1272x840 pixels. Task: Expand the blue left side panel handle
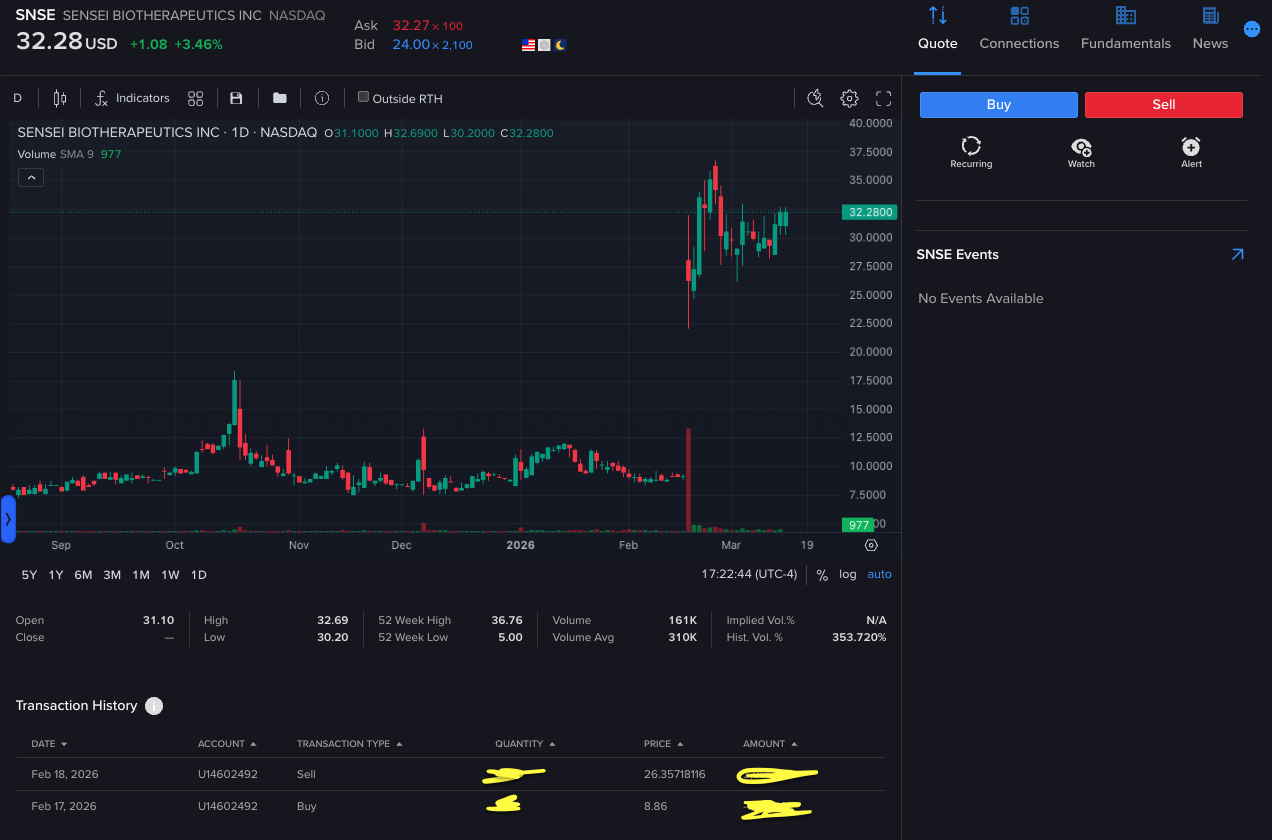[8, 519]
